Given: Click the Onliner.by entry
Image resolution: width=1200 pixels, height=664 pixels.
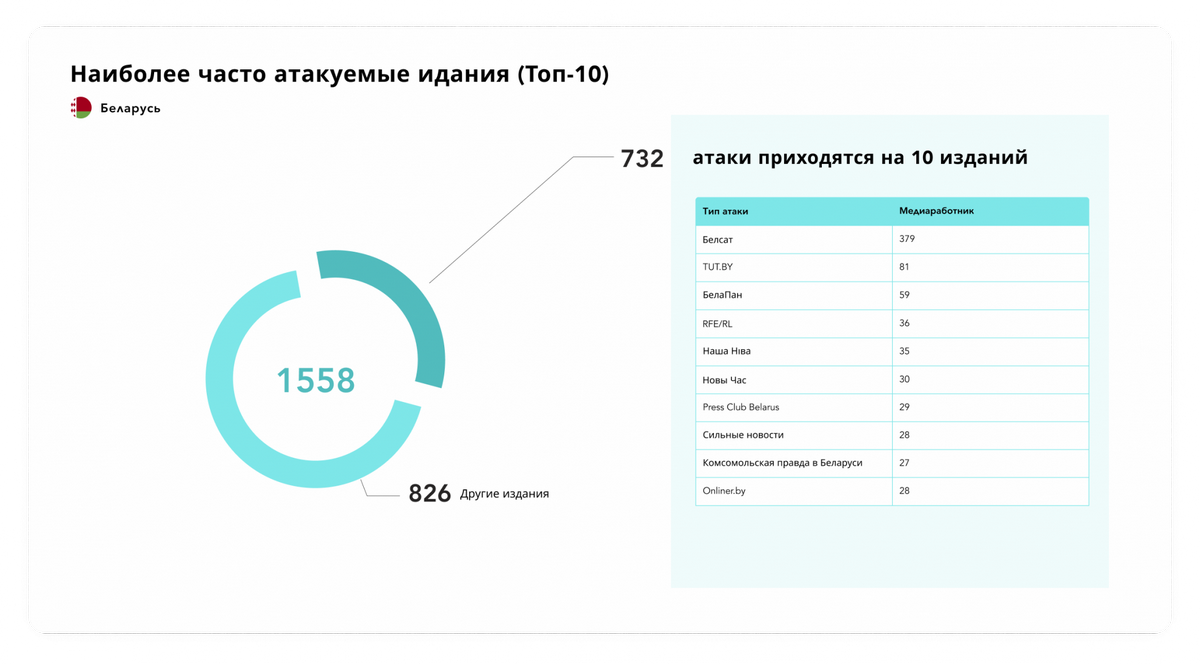Looking at the screenshot, I should [x=725, y=491].
